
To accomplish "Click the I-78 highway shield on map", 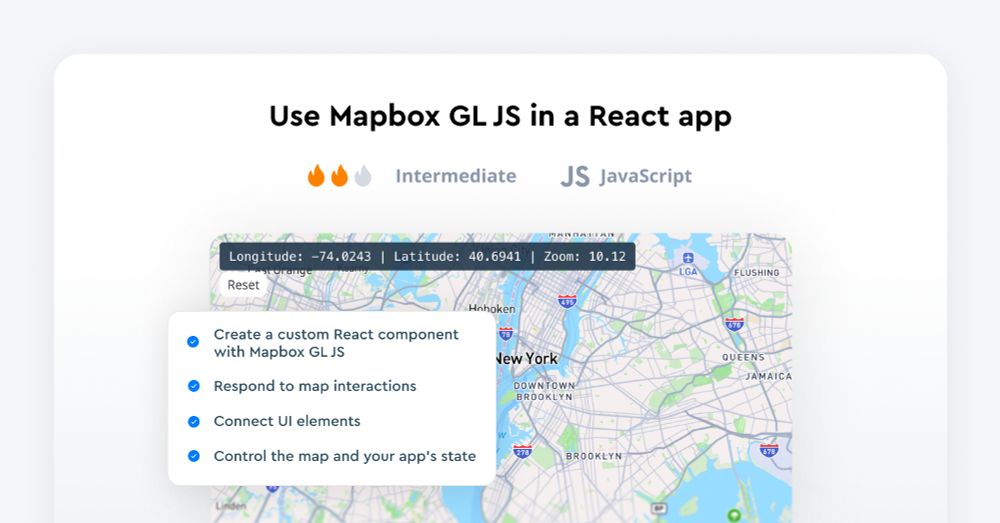I will [506, 333].
